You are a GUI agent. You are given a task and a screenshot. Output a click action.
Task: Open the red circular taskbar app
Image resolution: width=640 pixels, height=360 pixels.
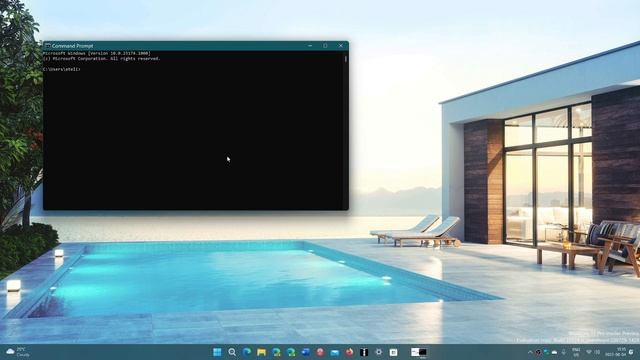pyautogui.click(x=320, y=352)
